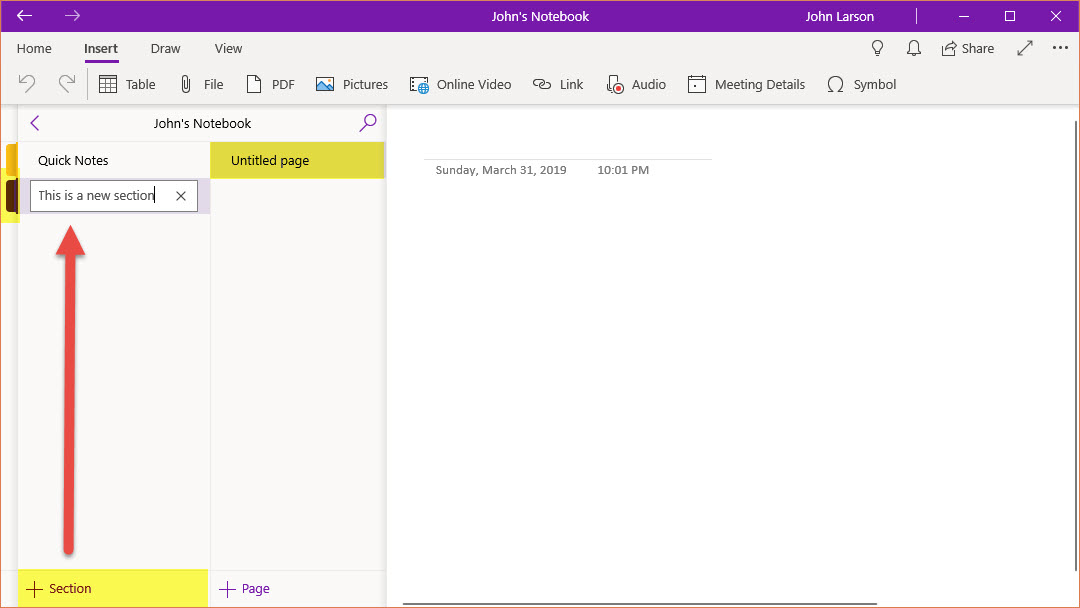
Task: Open the Symbol picker
Action: (x=861, y=85)
